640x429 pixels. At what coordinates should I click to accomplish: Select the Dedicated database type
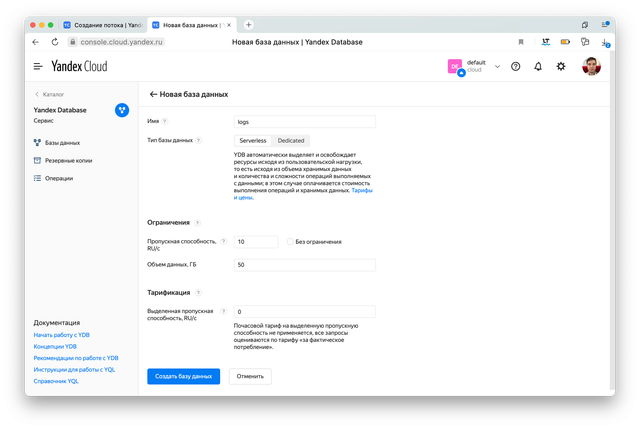point(291,141)
